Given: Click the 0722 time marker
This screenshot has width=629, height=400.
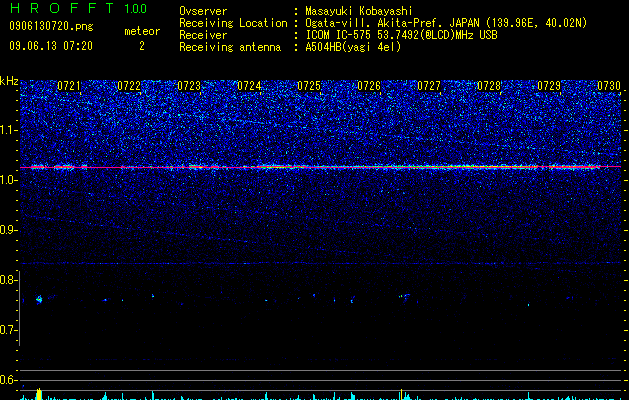Looking at the screenshot, I should click(x=129, y=86).
